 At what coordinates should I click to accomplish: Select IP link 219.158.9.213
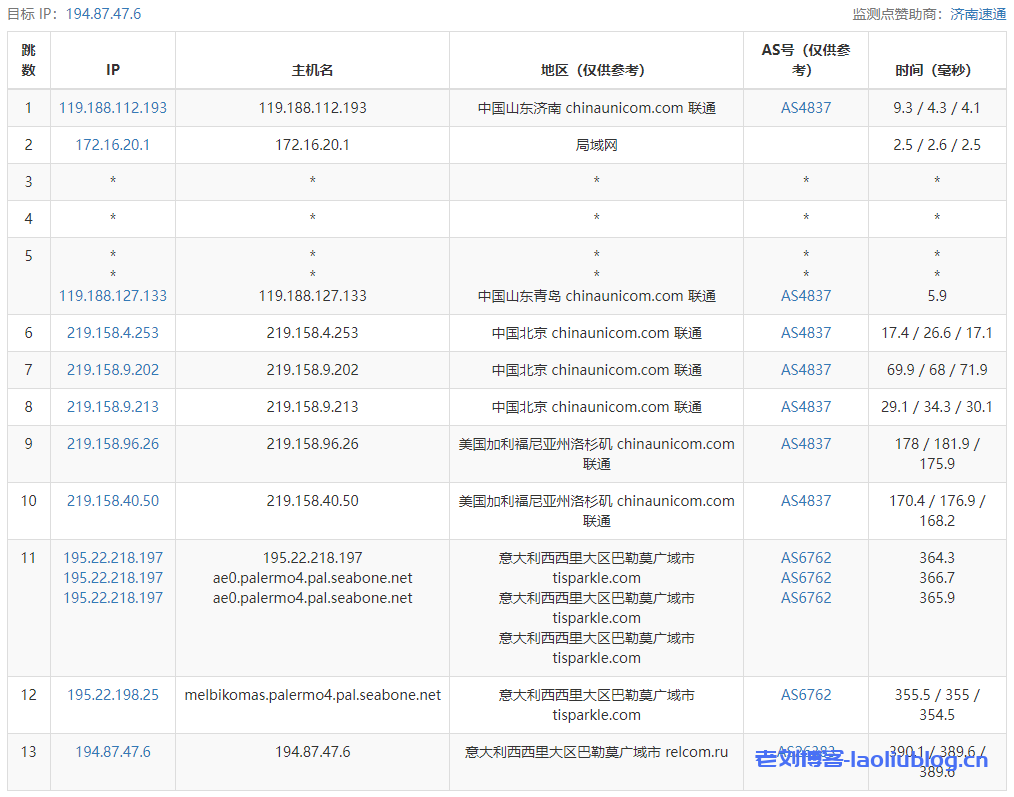pyautogui.click(x=113, y=407)
